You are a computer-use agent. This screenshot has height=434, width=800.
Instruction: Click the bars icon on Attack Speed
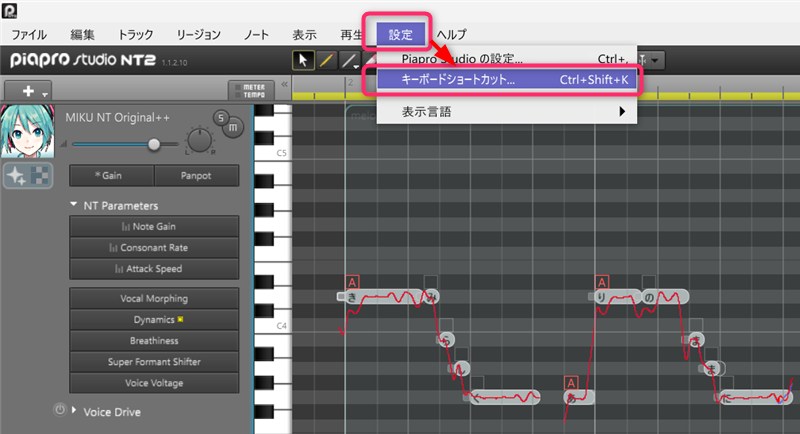click(119, 269)
